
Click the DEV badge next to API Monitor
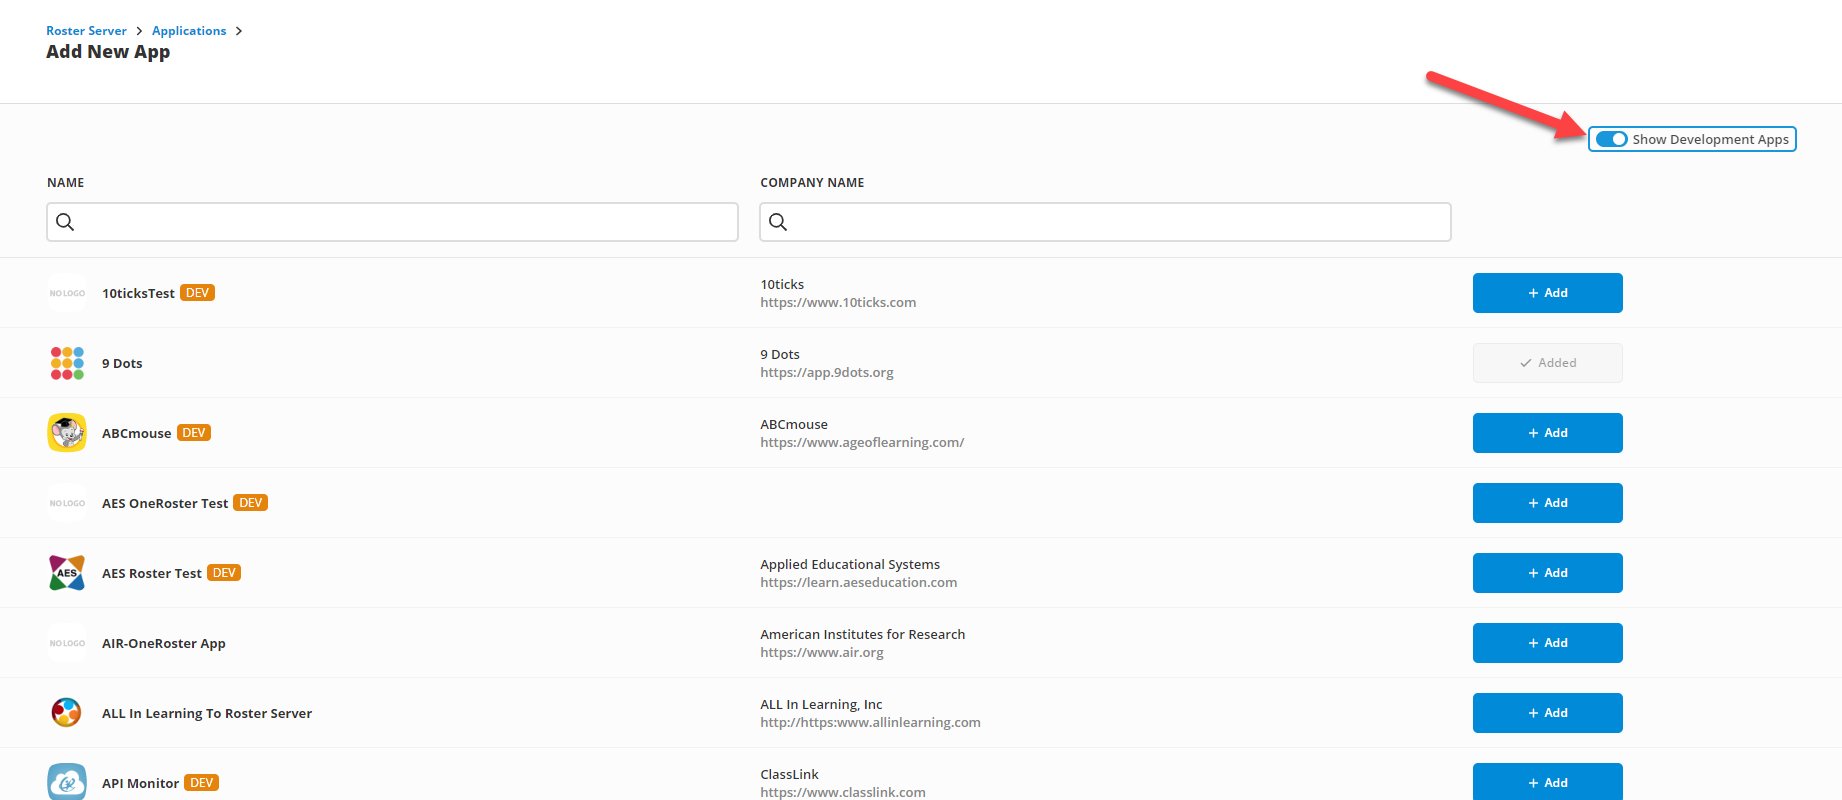click(202, 783)
